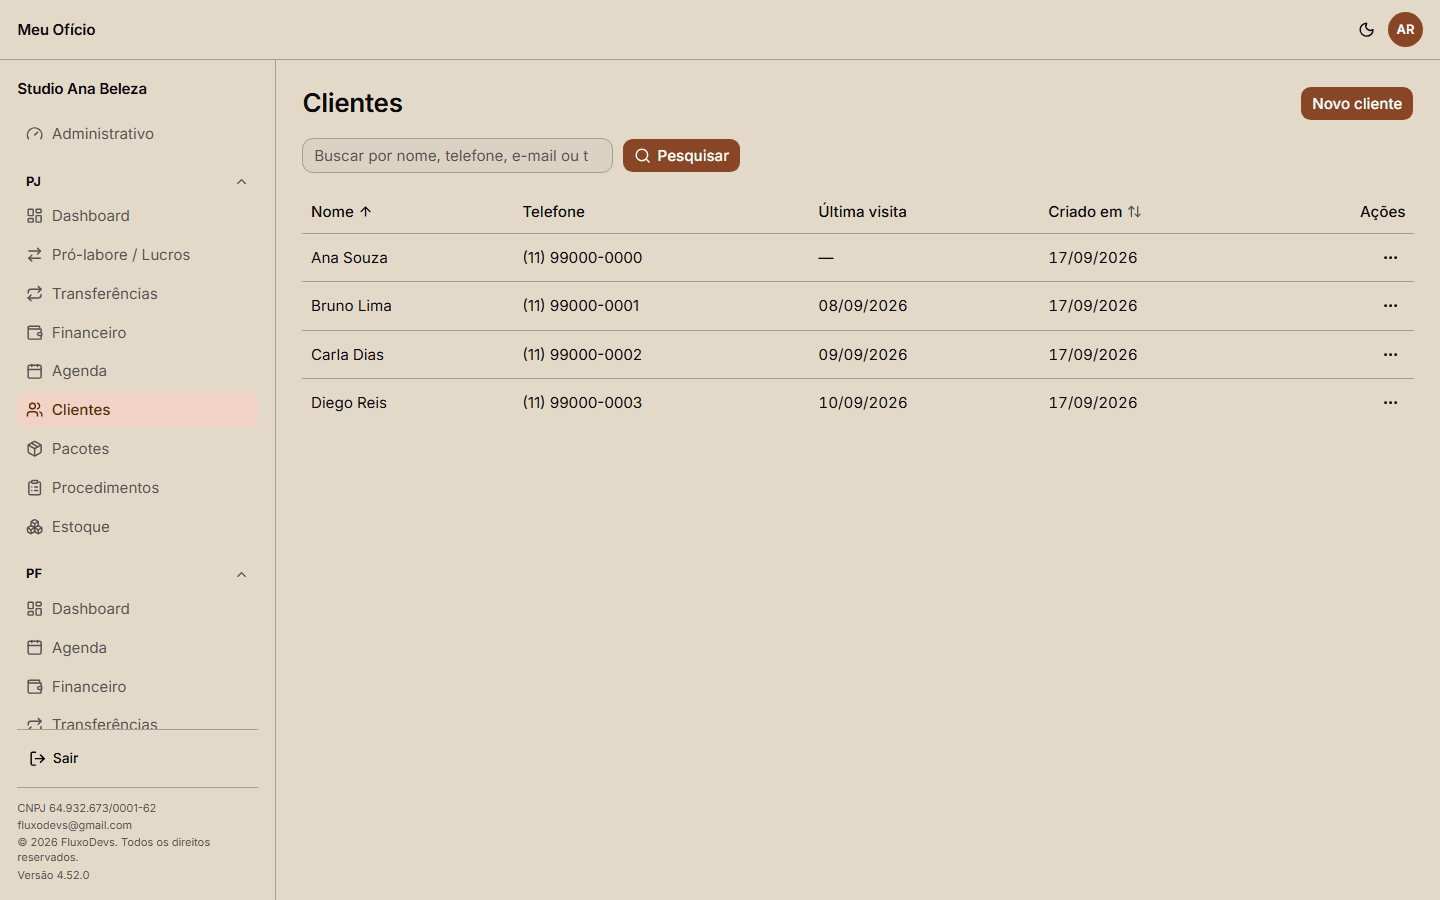Click the Pacotes box icon
This screenshot has height=900, width=1440.
coord(35,449)
